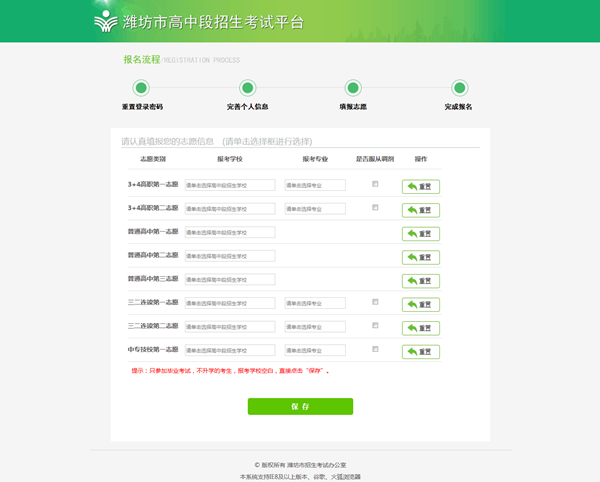Open school selector for 3+4高职第一志愿
The height and width of the screenshot is (482, 600).
coord(229,185)
